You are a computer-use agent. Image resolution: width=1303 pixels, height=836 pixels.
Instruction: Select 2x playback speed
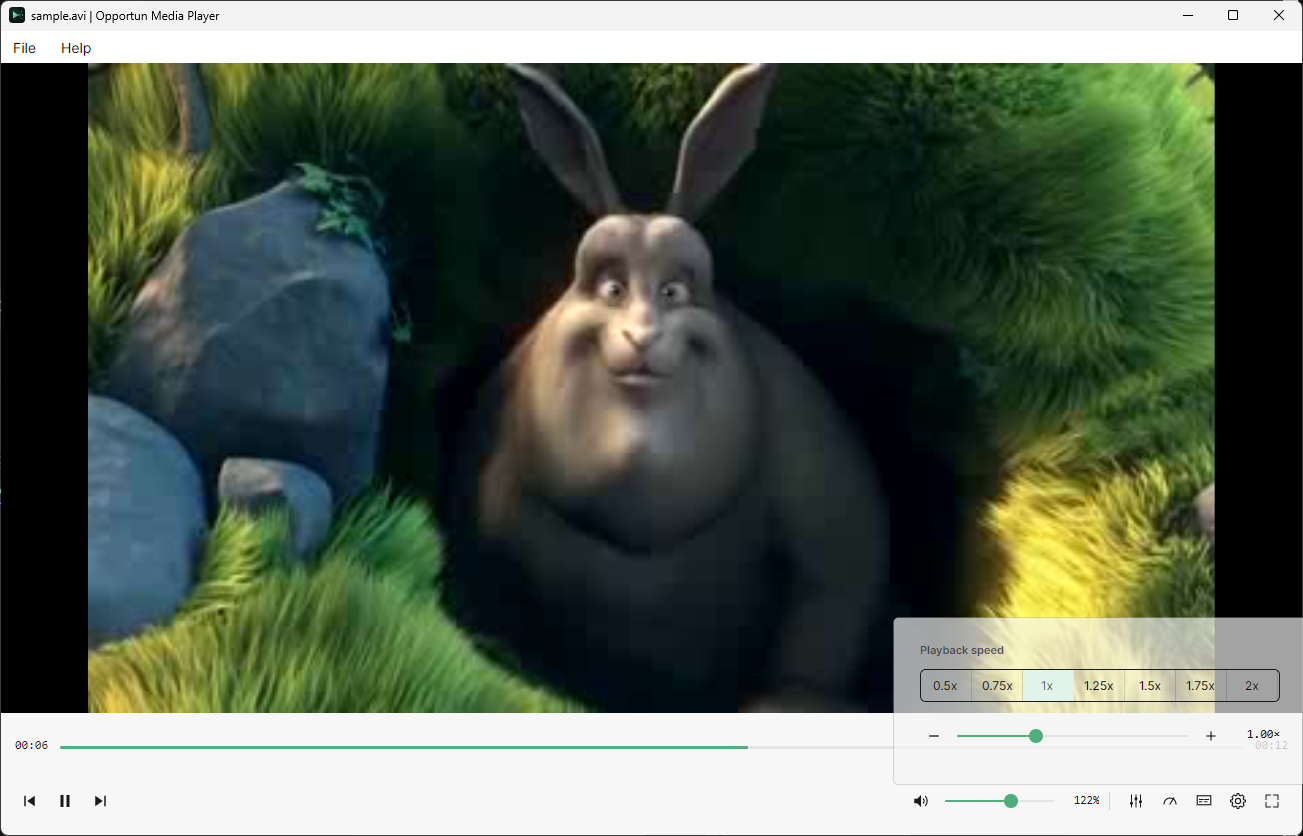pyautogui.click(x=1252, y=686)
